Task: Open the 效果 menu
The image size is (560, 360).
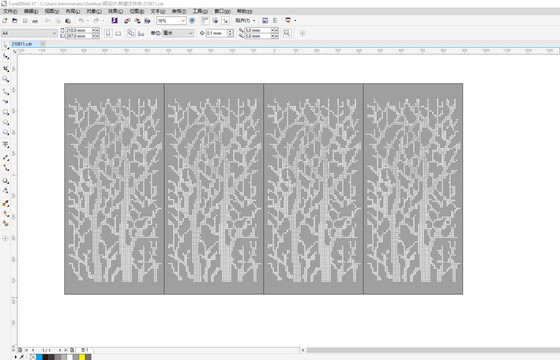Action: pos(115,11)
